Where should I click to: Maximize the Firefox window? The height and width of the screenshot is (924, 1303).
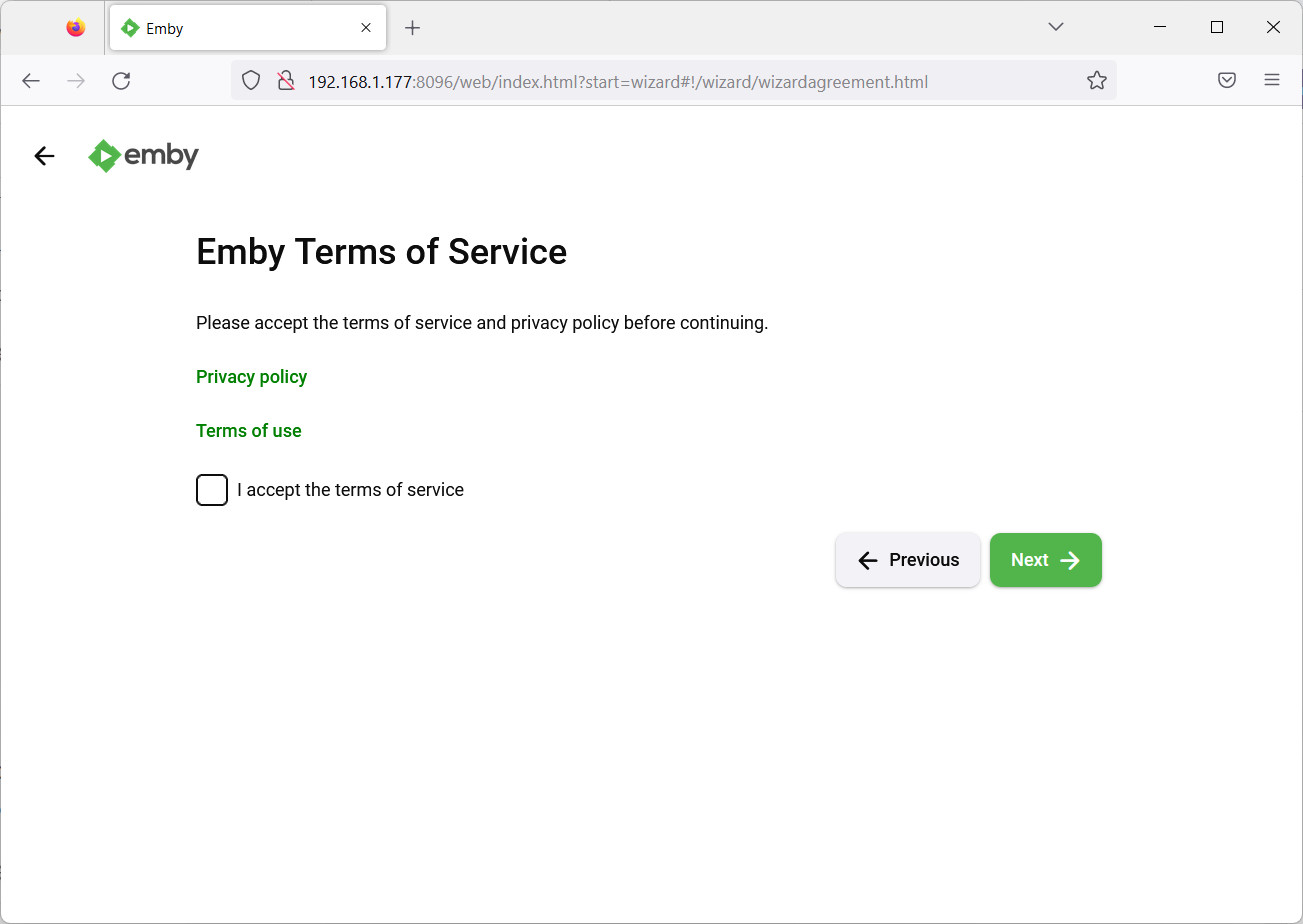1217,28
